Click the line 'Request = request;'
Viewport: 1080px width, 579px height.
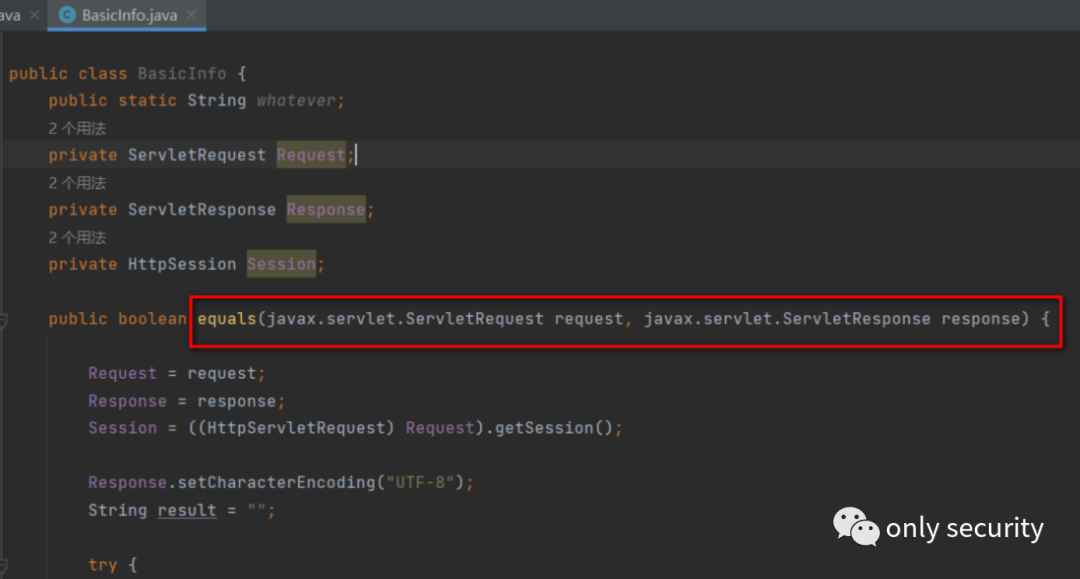[x=176, y=373]
